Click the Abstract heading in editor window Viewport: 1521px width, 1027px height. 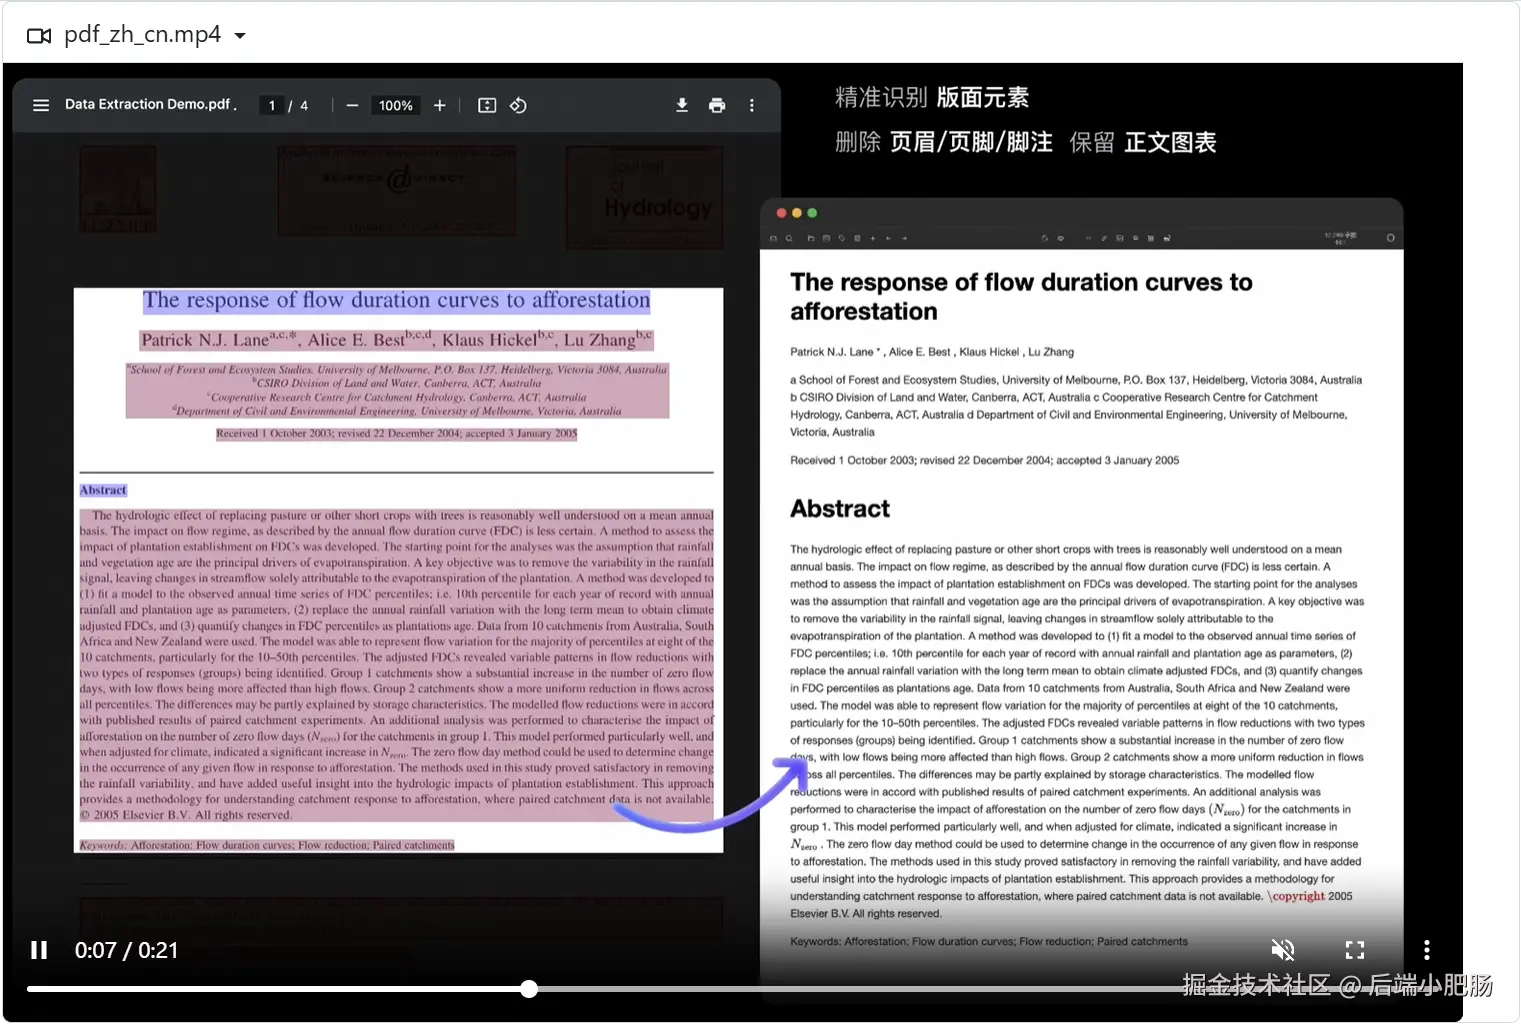[x=840, y=509]
